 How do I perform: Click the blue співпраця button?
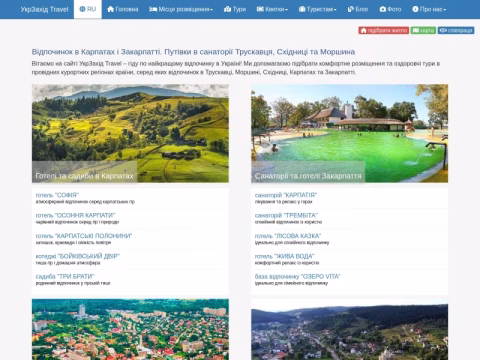(x=456, y=30)
